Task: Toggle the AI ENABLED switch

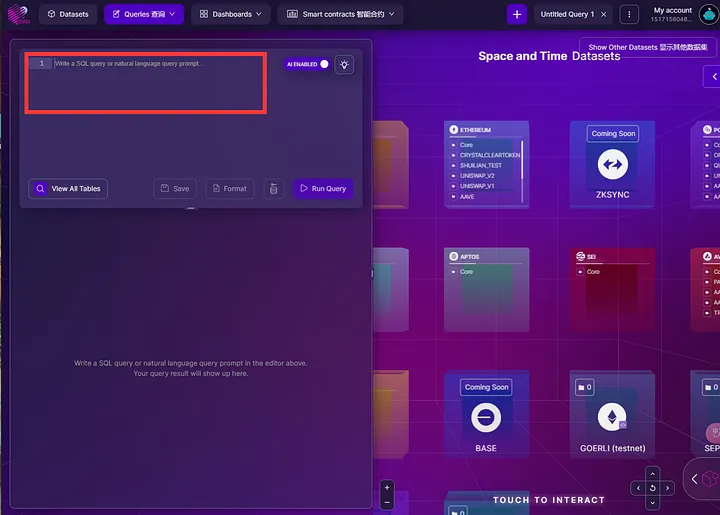Action: tap(323, 64)
